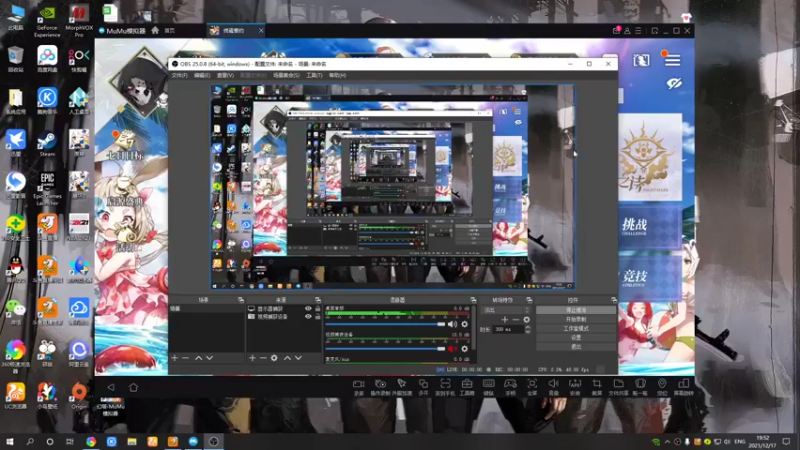Open OBS 查看(V) menu

tap(226, 76)
